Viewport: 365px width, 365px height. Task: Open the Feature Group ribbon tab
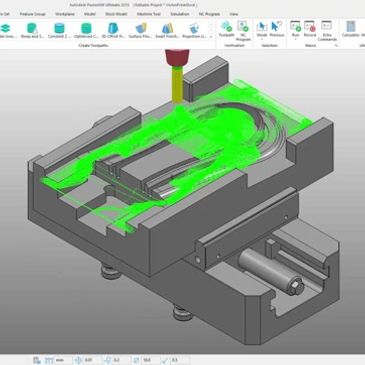point(32,14)
